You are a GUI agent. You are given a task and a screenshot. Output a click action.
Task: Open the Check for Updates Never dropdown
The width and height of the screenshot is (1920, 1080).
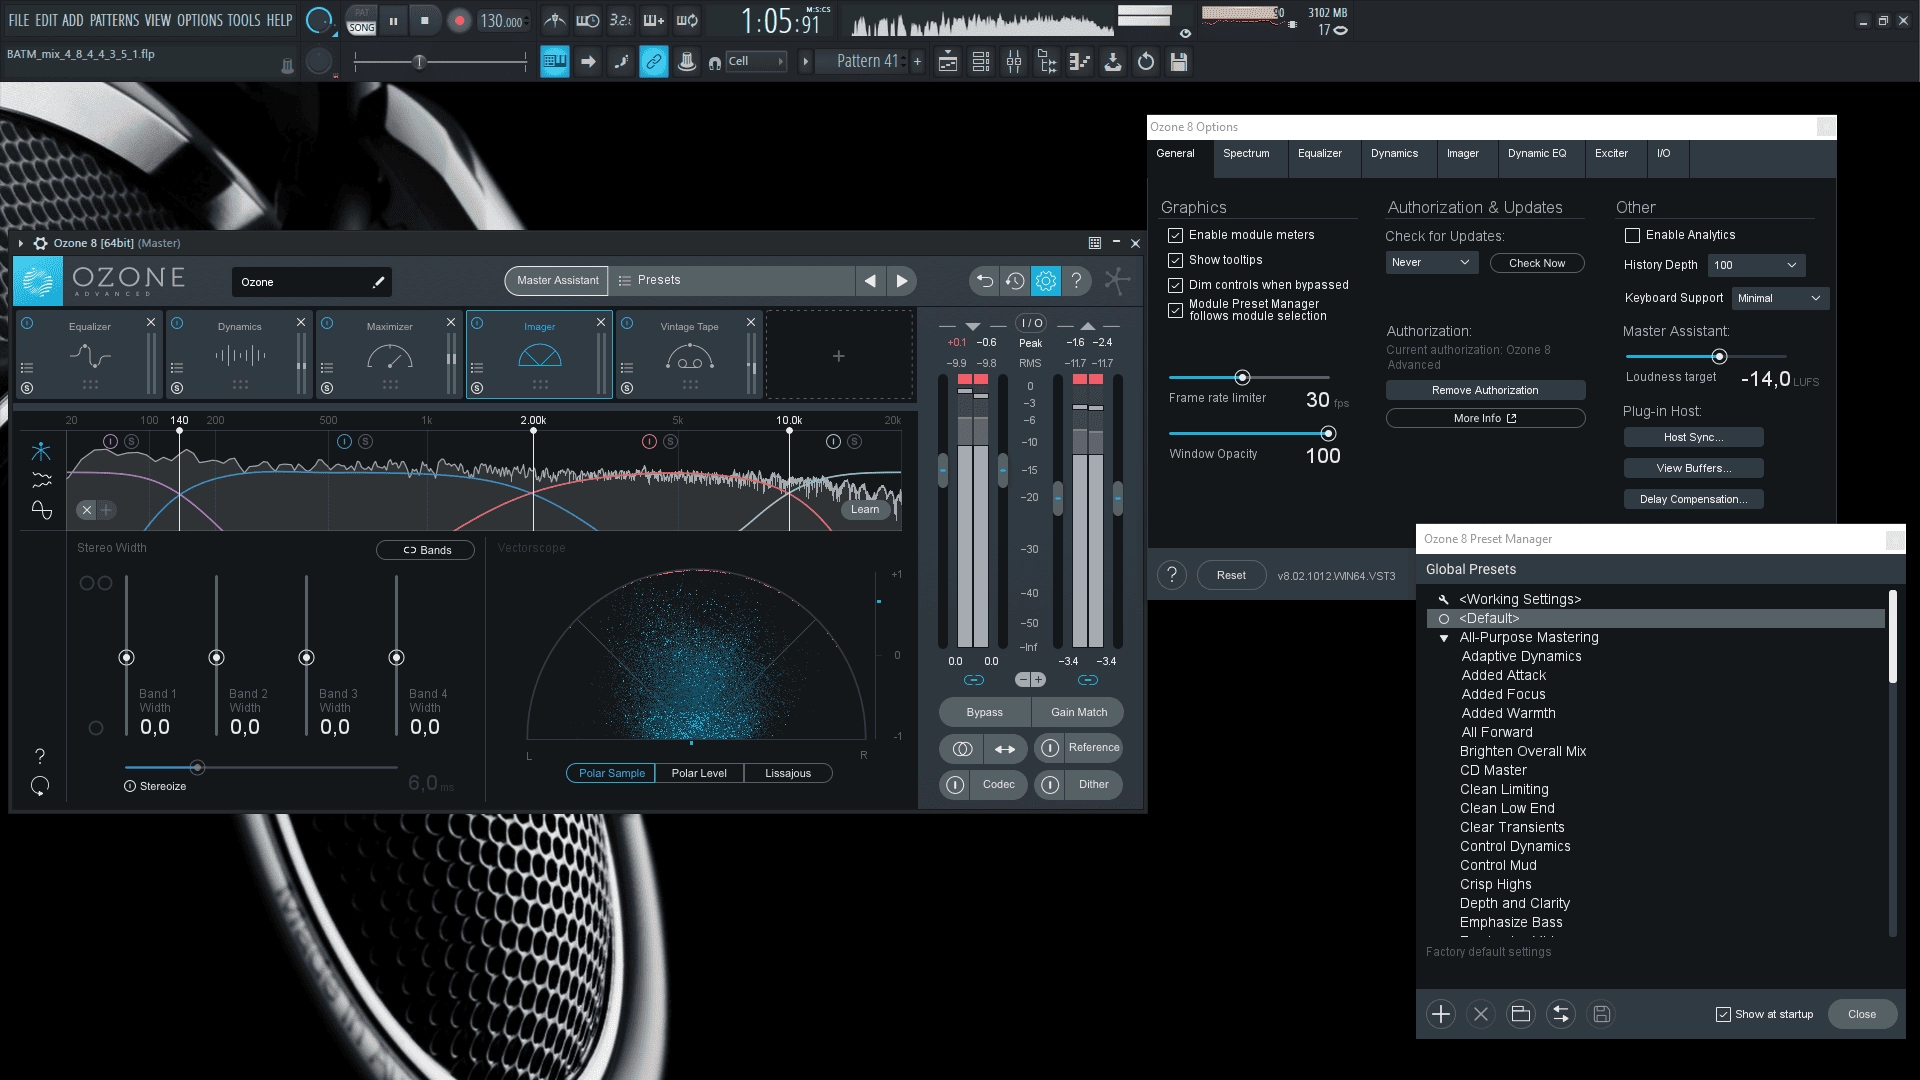pos(1431,263)
